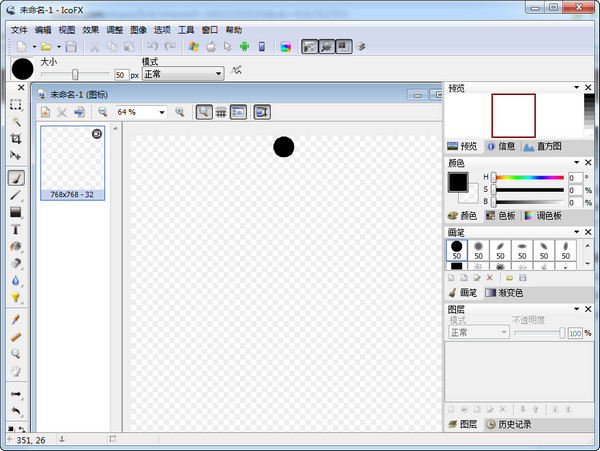Viewport: 600px width, 451px height.
Task: Select the rectangular marquee selection tool
Action: click(x=16, y=104)
